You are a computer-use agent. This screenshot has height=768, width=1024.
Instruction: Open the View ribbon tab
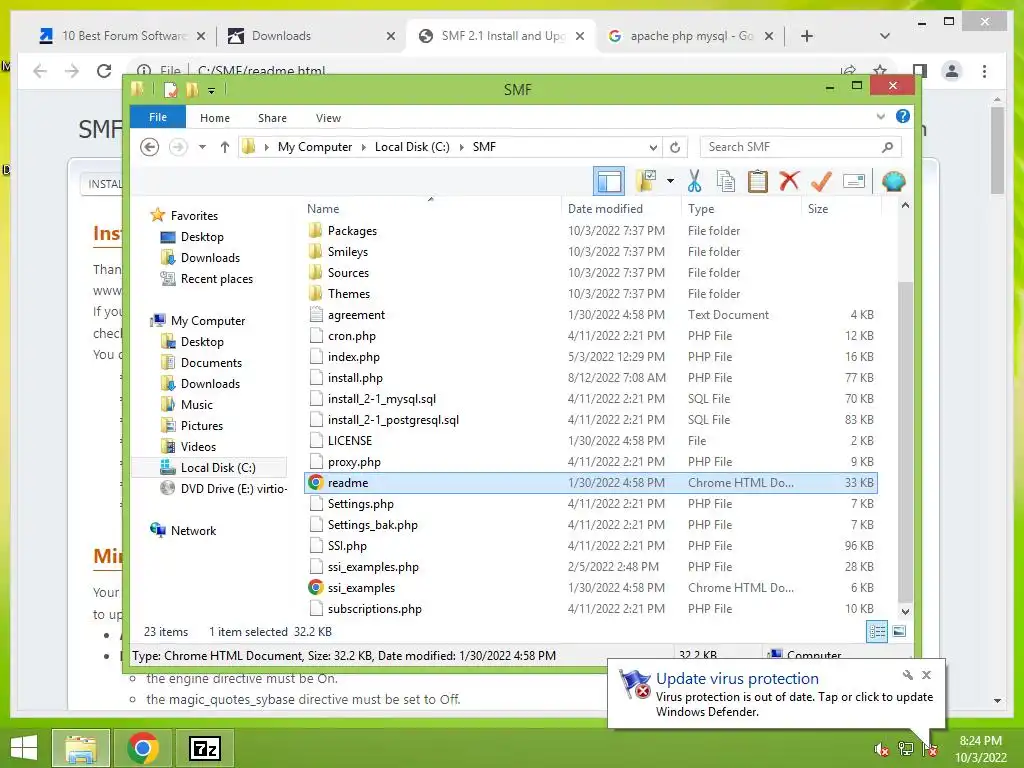click(x=328, y=118)
